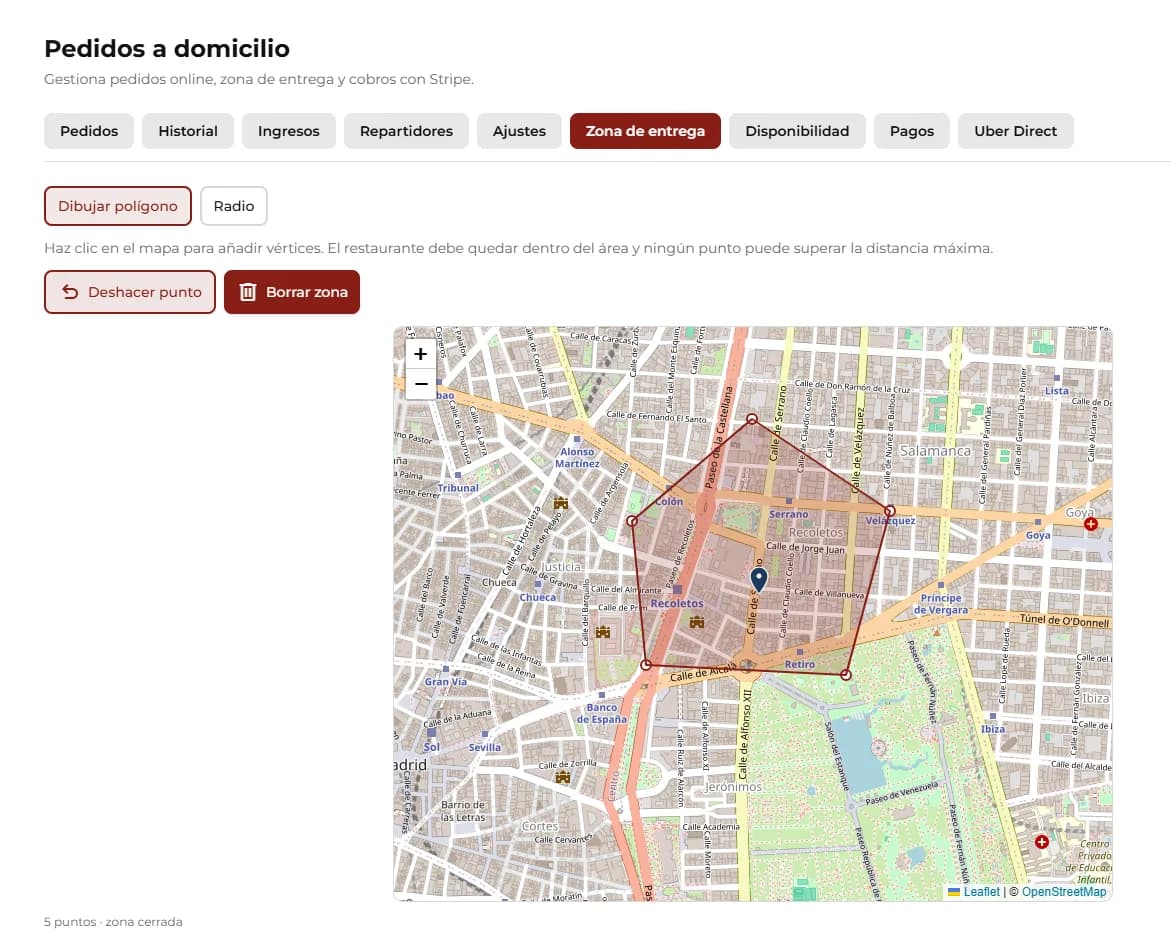Select the top polygon vertex near Calle de Serrano

click(x=752, y=420)
